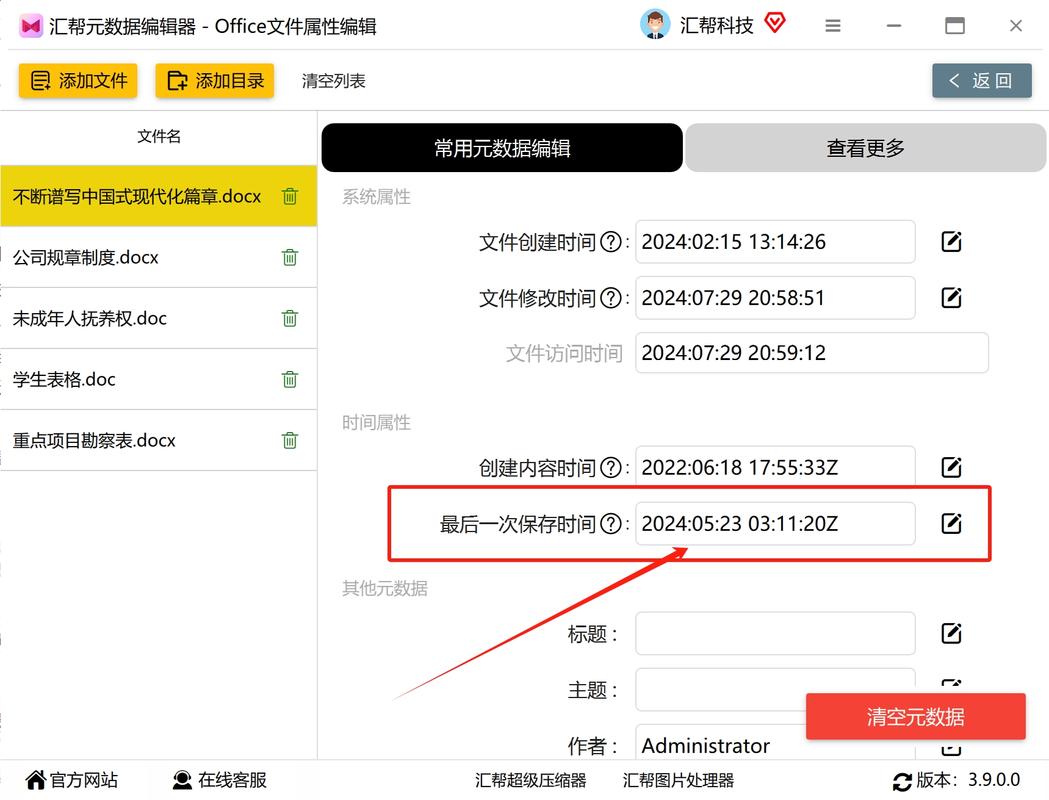This screenshot has width=1049, height=800.
Task: Delete 公司规章制度.docx with trash icon
Action: coord(290,257)
